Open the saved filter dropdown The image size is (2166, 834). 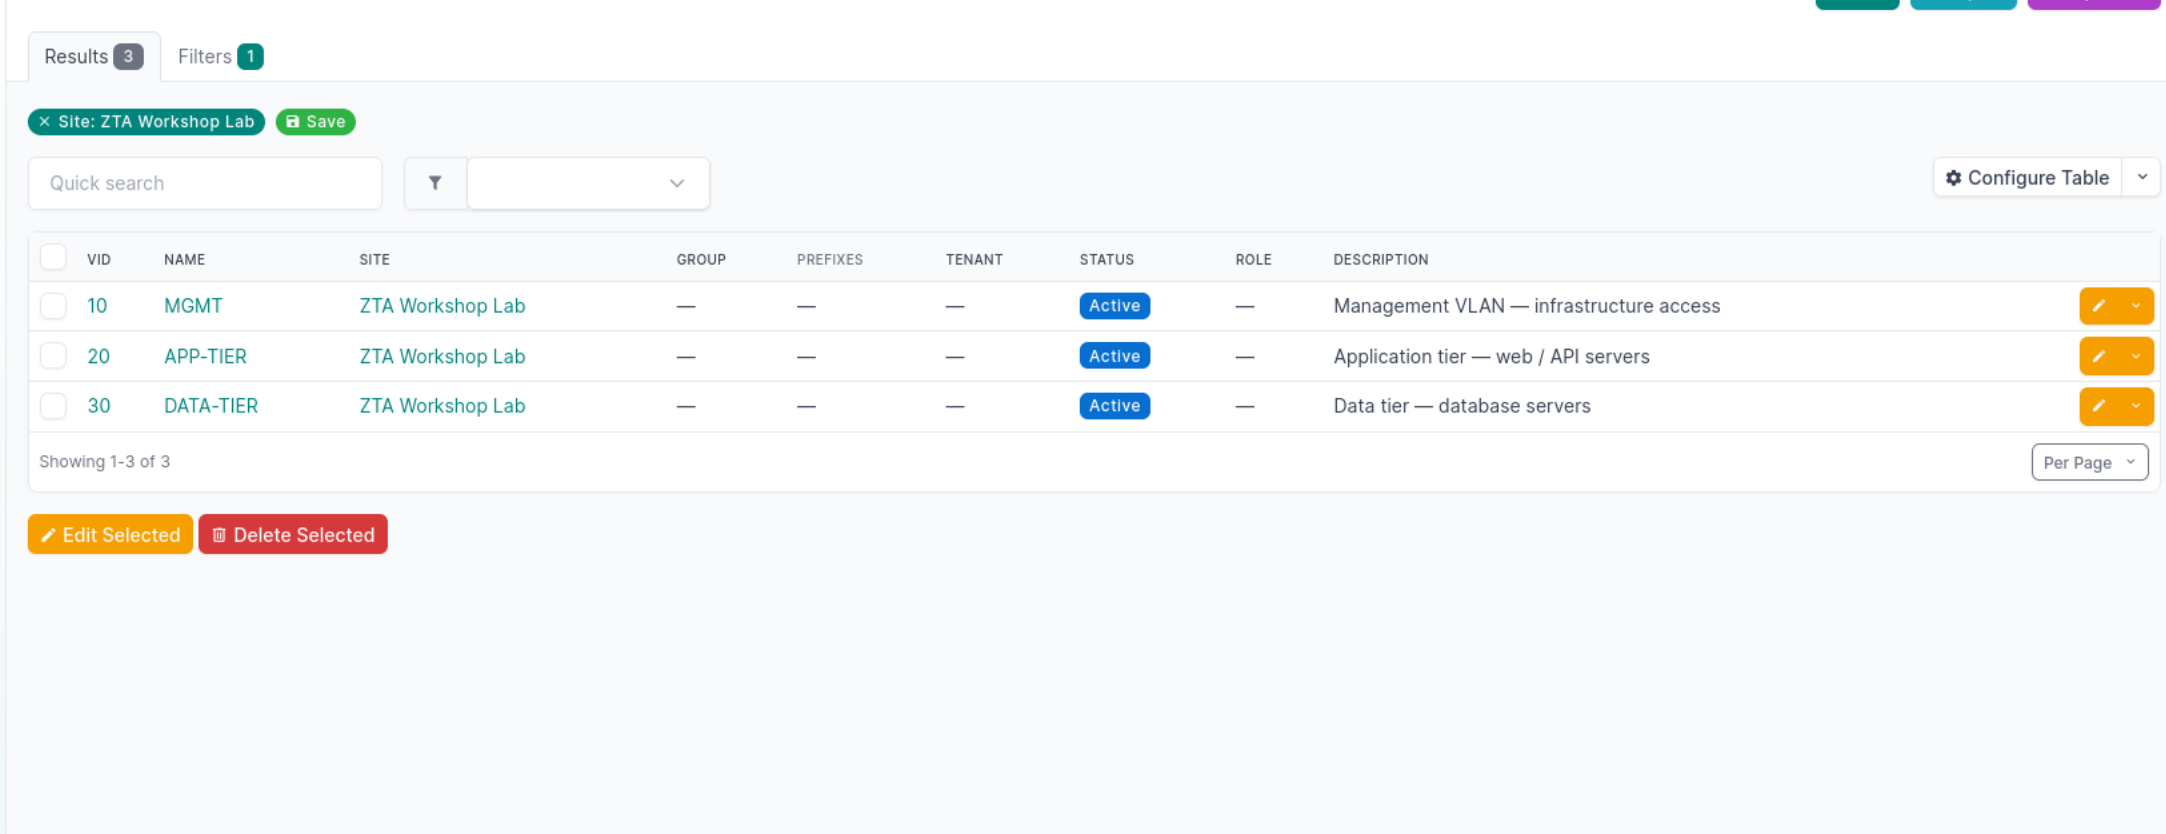pos(588,183)
